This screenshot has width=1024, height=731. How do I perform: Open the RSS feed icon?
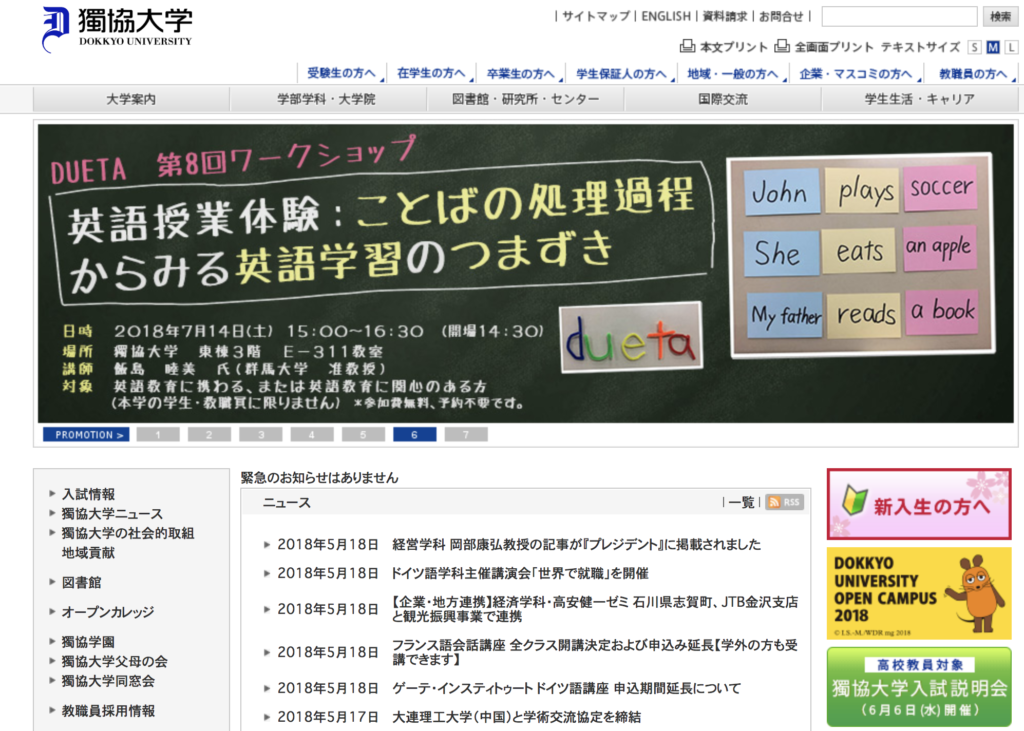coord(784,502)
